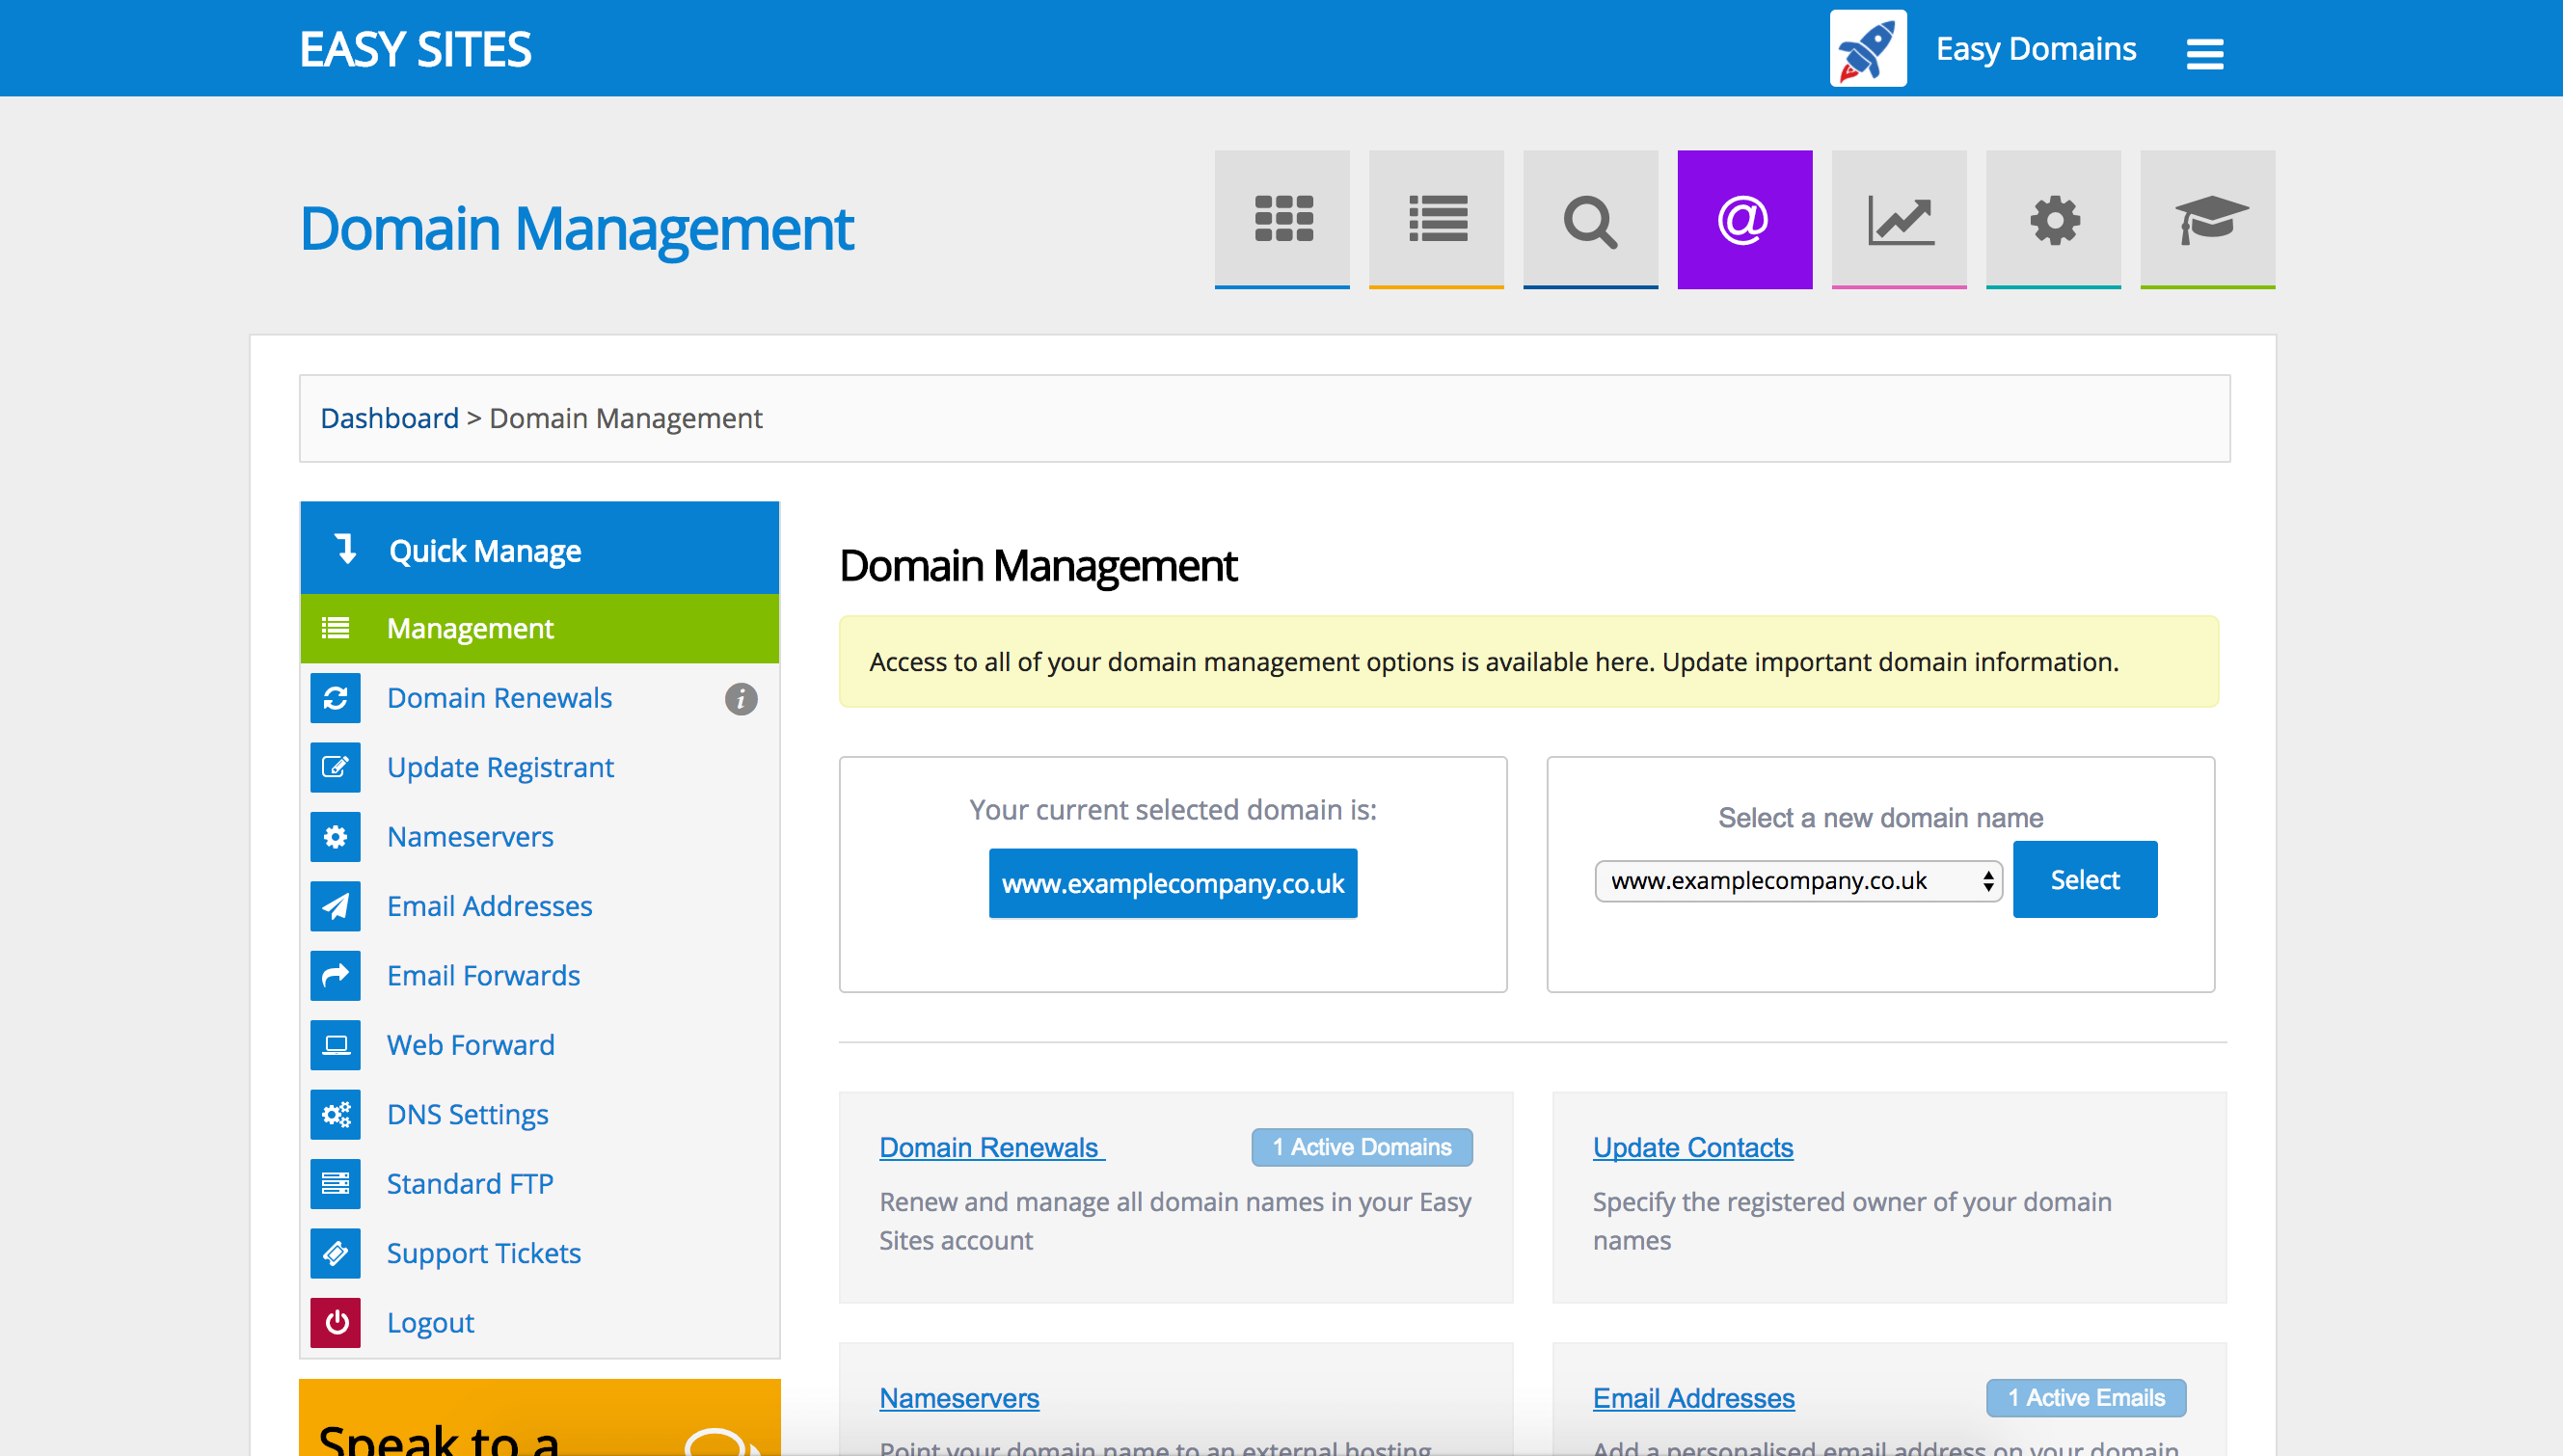Click the red Logout power icon
The image size is (2563, 1456).
click(x=335, y=1322)
